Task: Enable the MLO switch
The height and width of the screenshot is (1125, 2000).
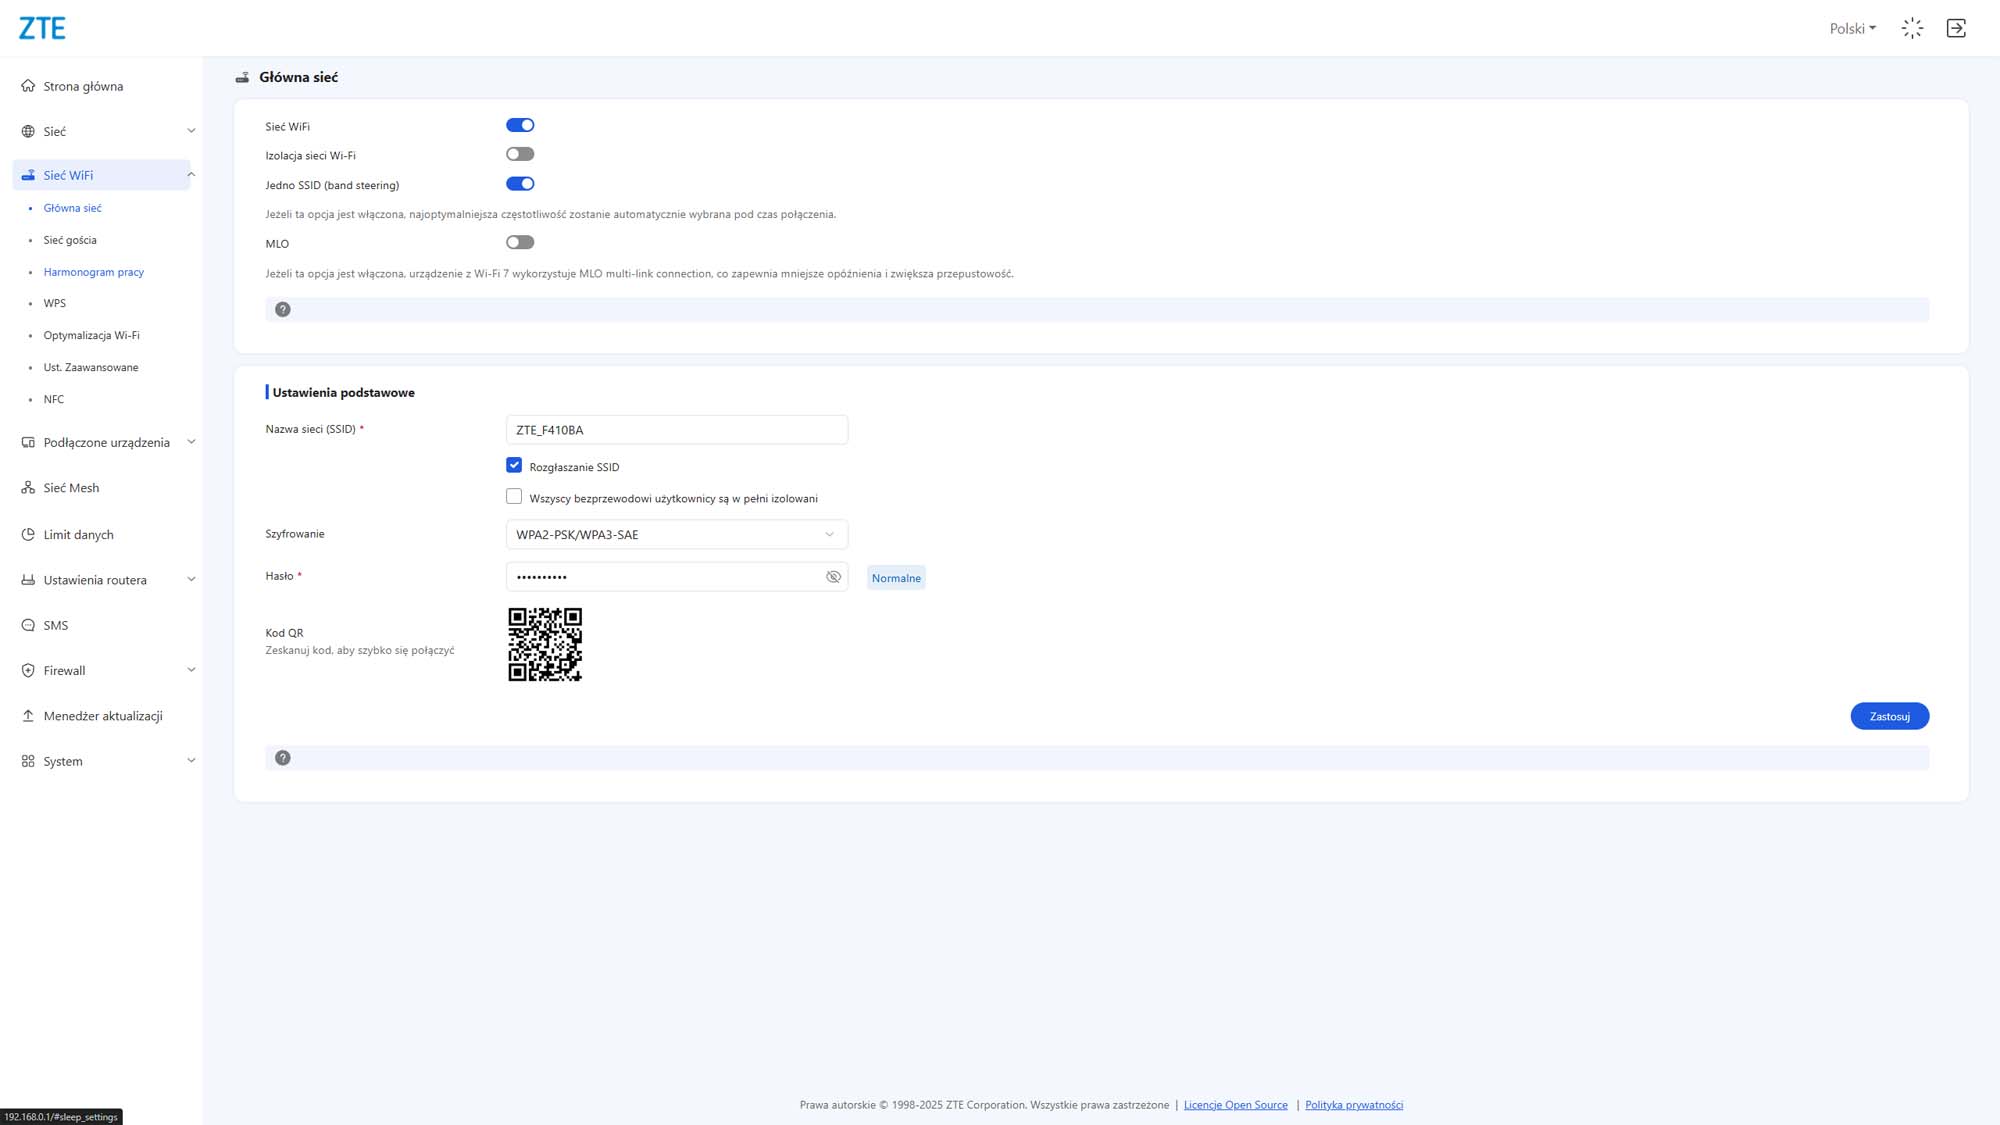Action: pyautogui.click(x=520, y=242)
